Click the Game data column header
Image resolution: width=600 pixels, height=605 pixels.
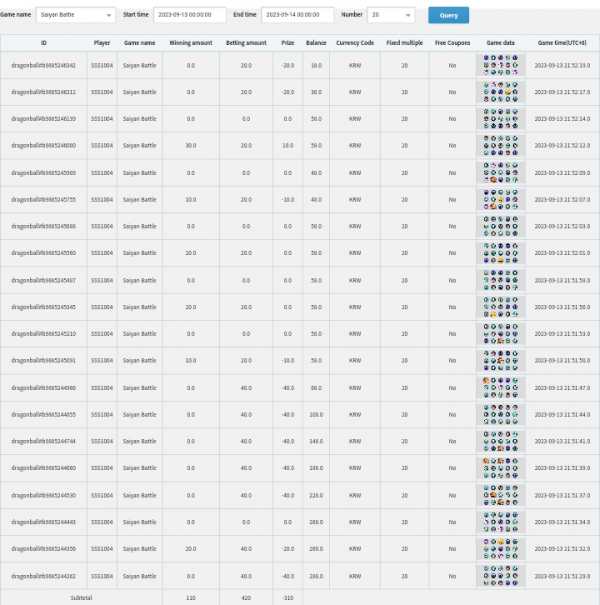pyautogui.click(x=500, y=43)
